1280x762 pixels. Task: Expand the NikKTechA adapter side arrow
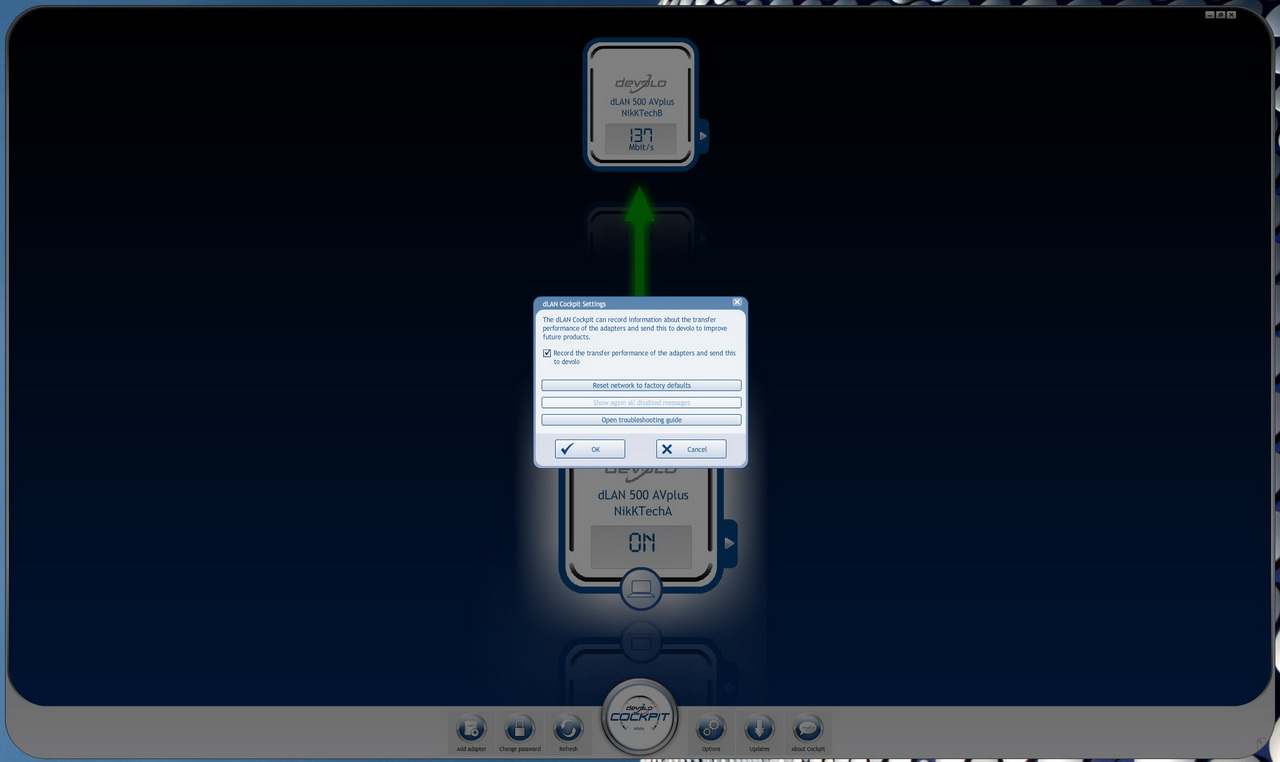pos(730,543)
